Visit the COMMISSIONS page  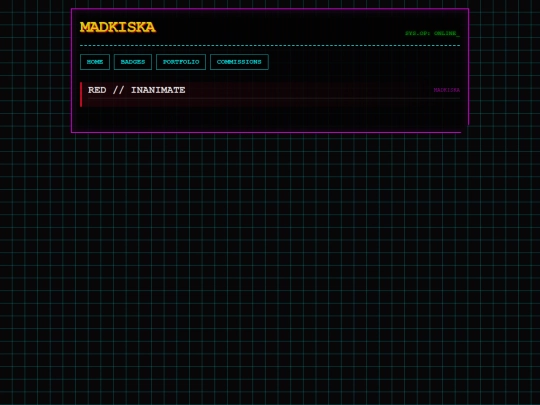[239, 62]
